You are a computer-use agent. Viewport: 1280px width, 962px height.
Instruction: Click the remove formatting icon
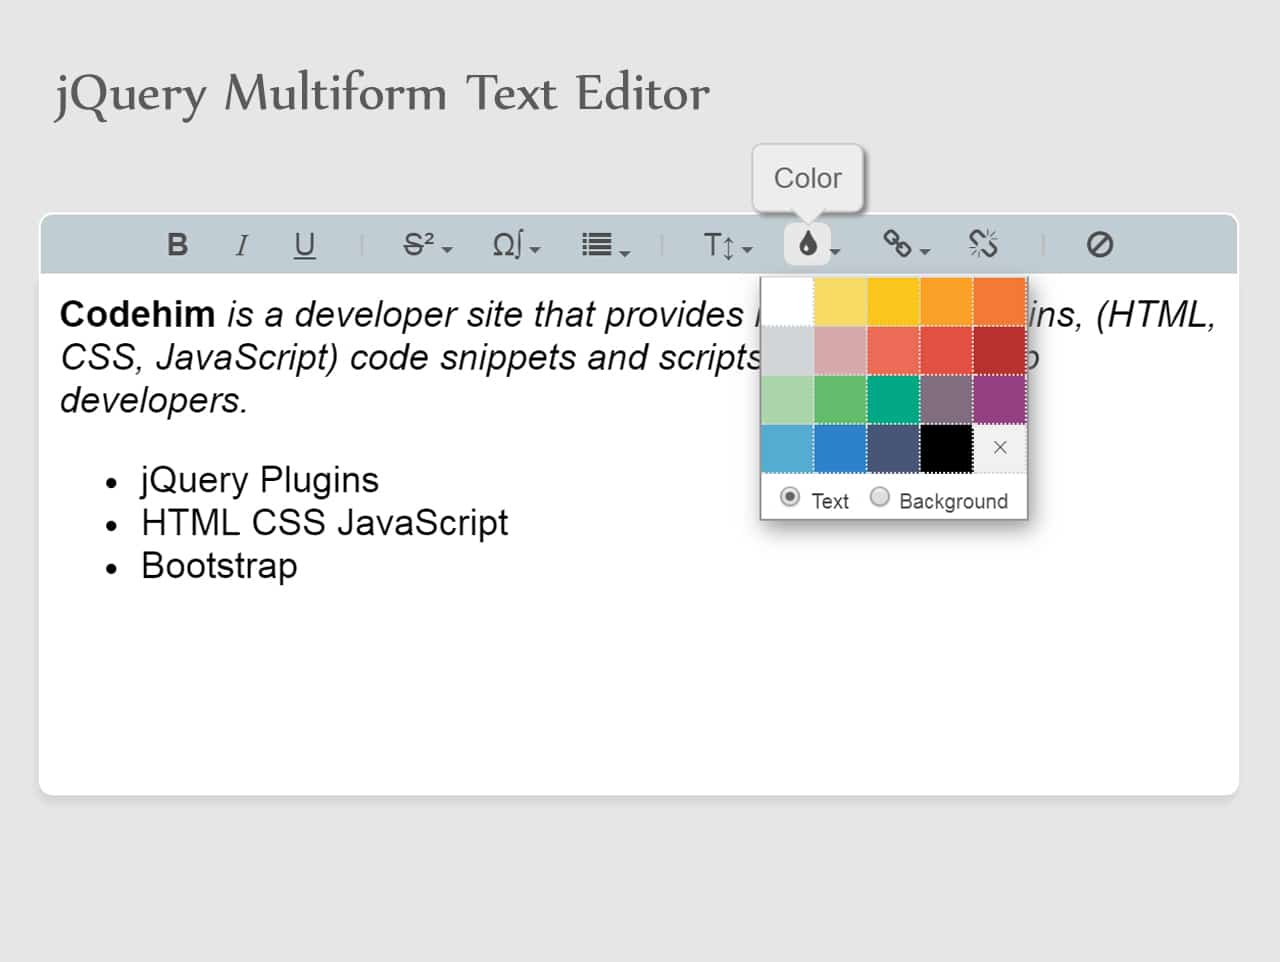pos(1100,244)
